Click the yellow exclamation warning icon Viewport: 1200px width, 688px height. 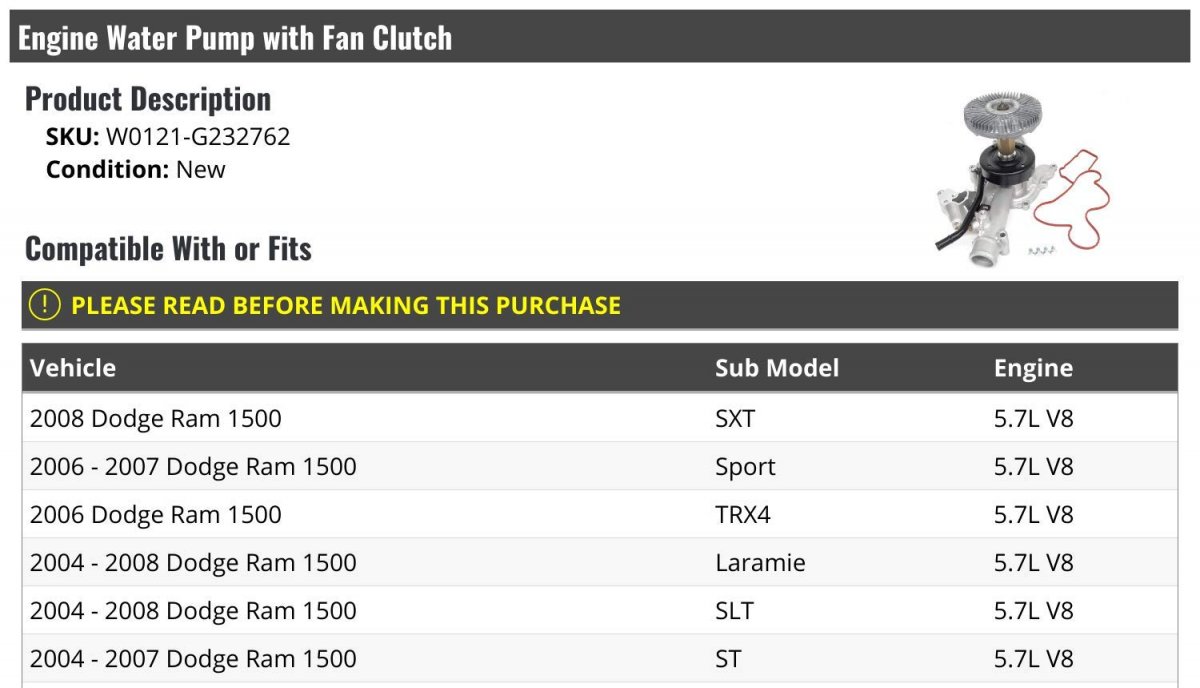pos(44,305)
